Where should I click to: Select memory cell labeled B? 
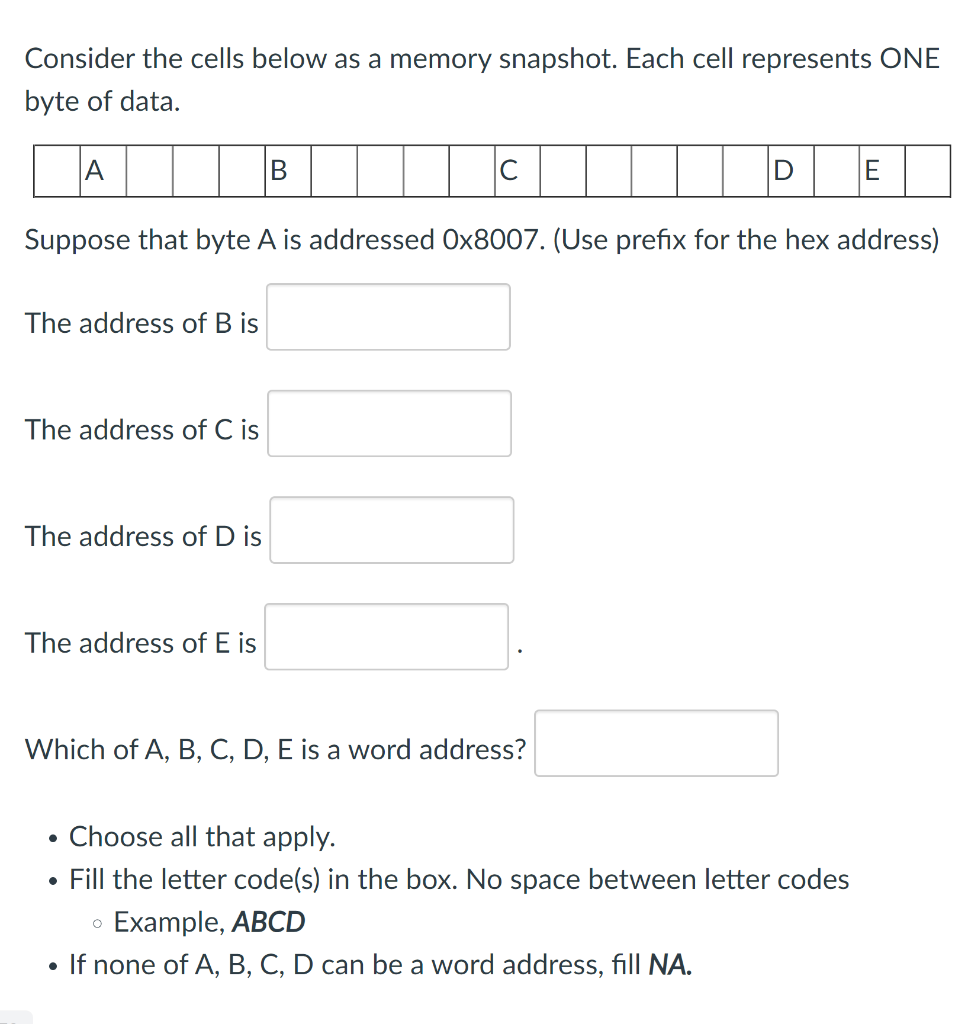287,171
